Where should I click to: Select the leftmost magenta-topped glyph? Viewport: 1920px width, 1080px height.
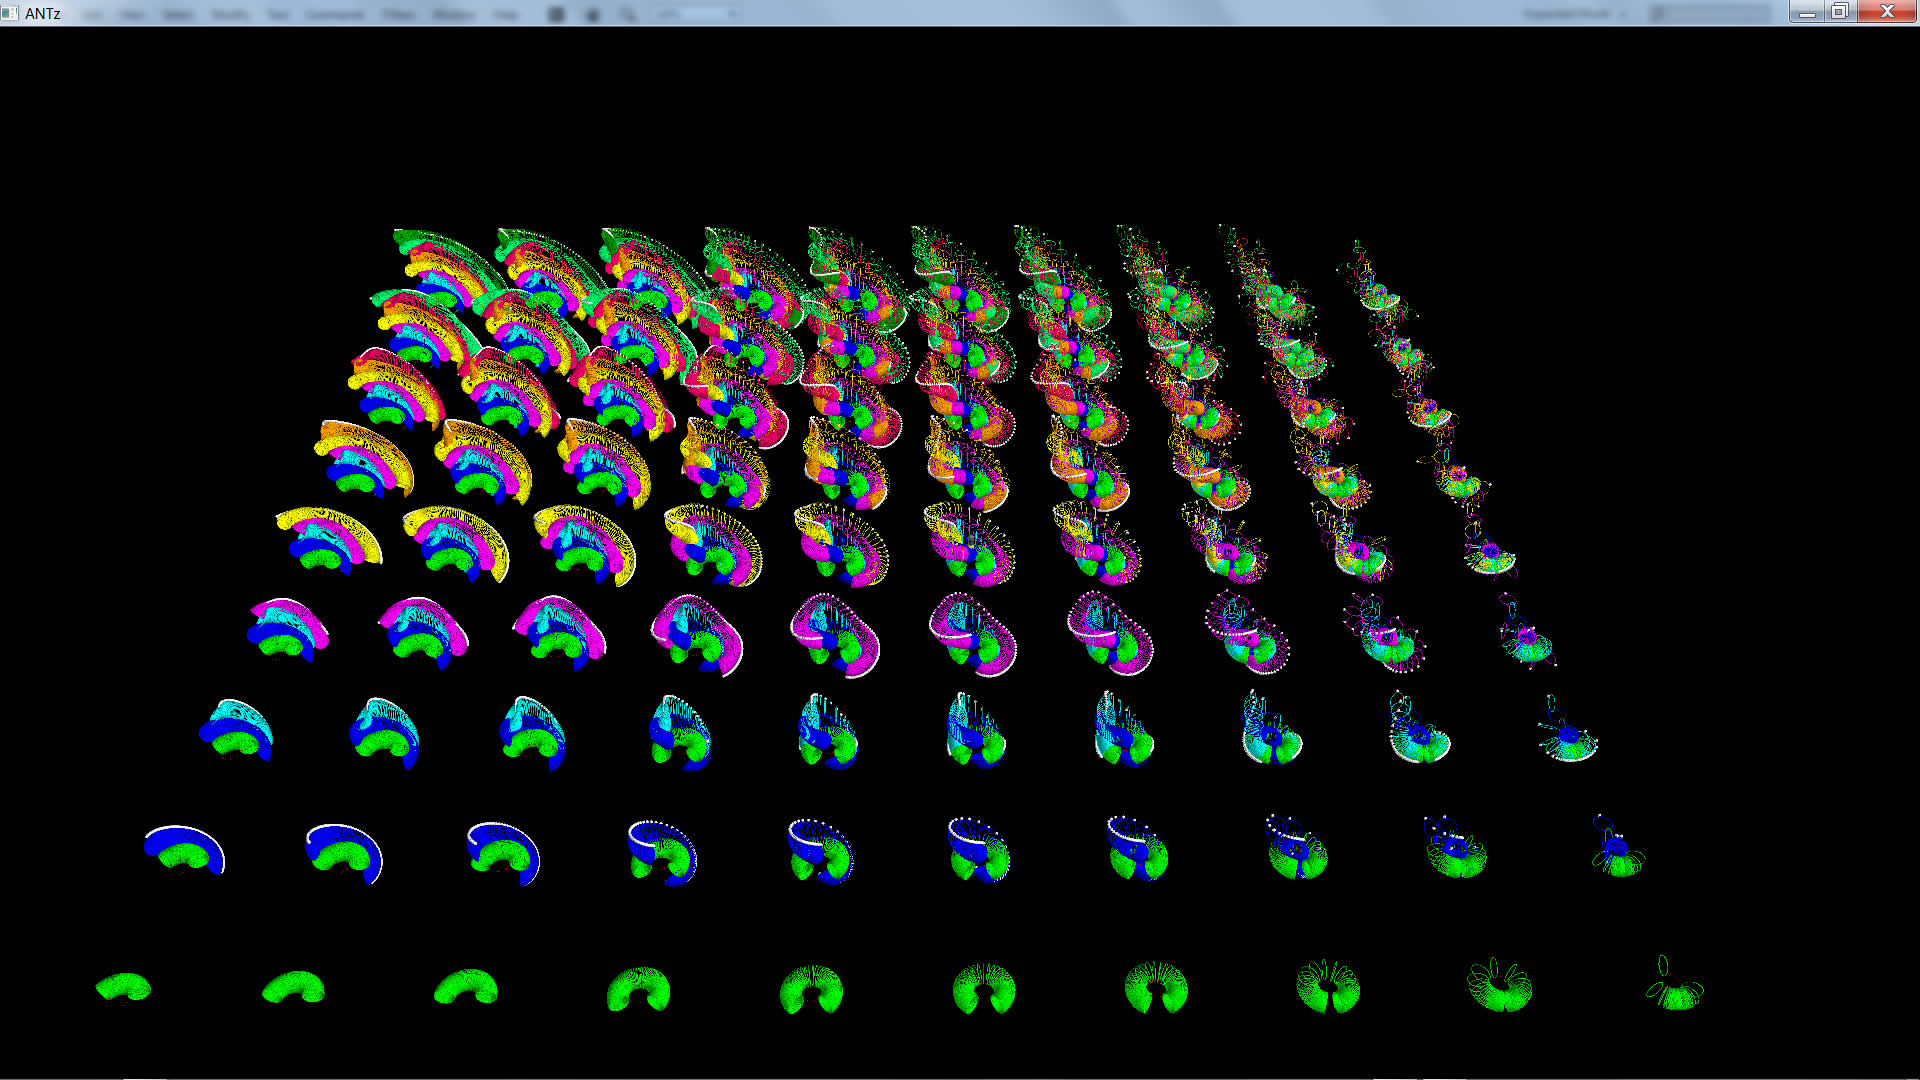click(x=288, y=628)
